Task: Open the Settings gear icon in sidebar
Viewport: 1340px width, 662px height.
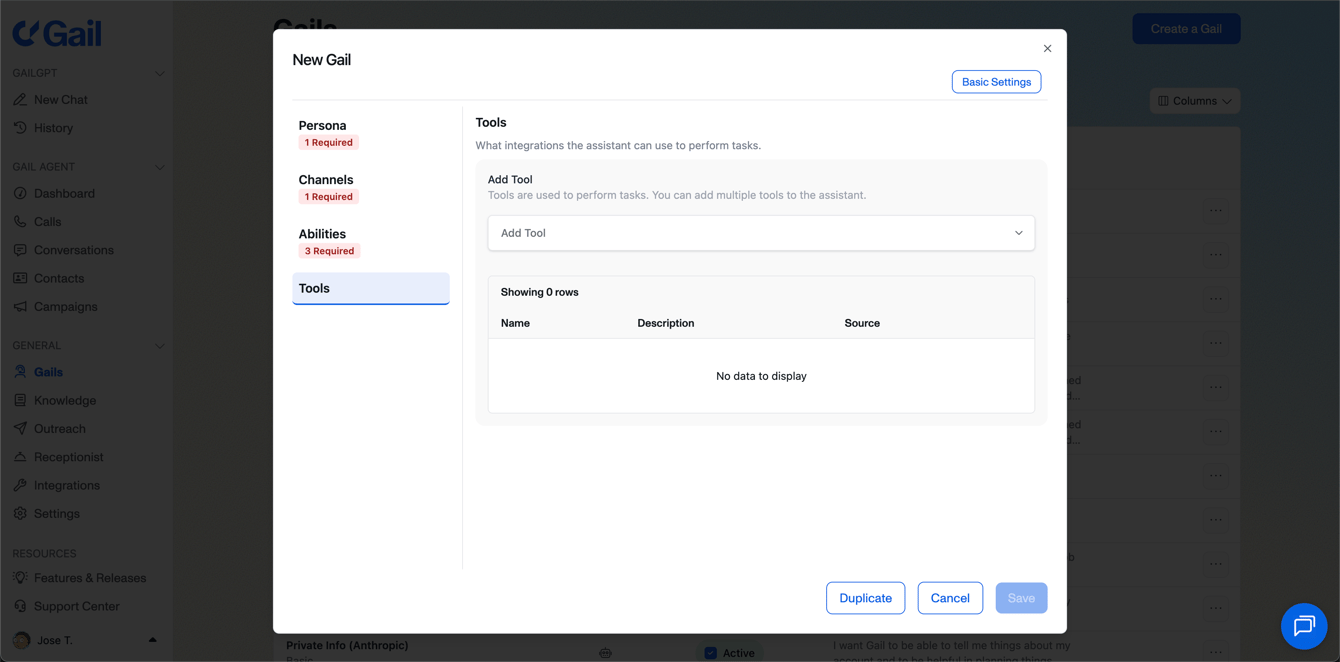Action: click(x=20, y=513)
